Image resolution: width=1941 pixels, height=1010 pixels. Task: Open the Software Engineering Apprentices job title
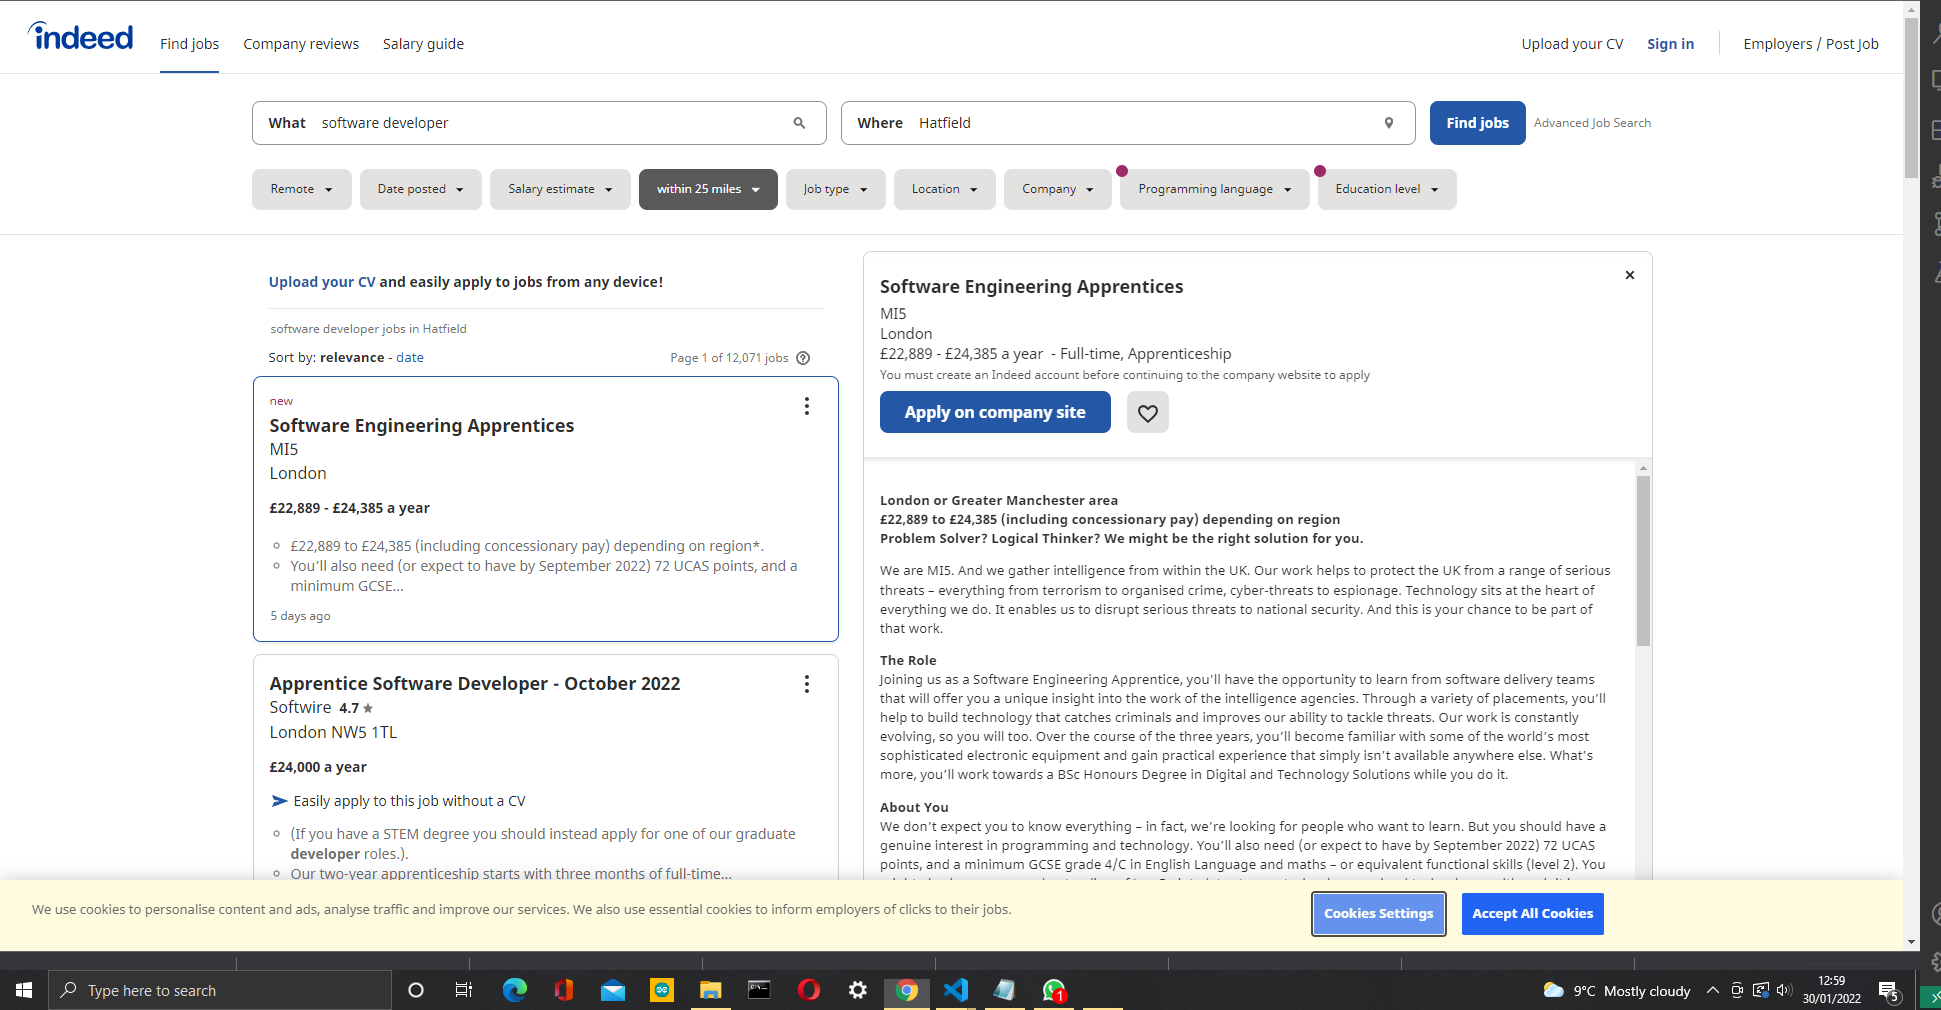[421, 426]
